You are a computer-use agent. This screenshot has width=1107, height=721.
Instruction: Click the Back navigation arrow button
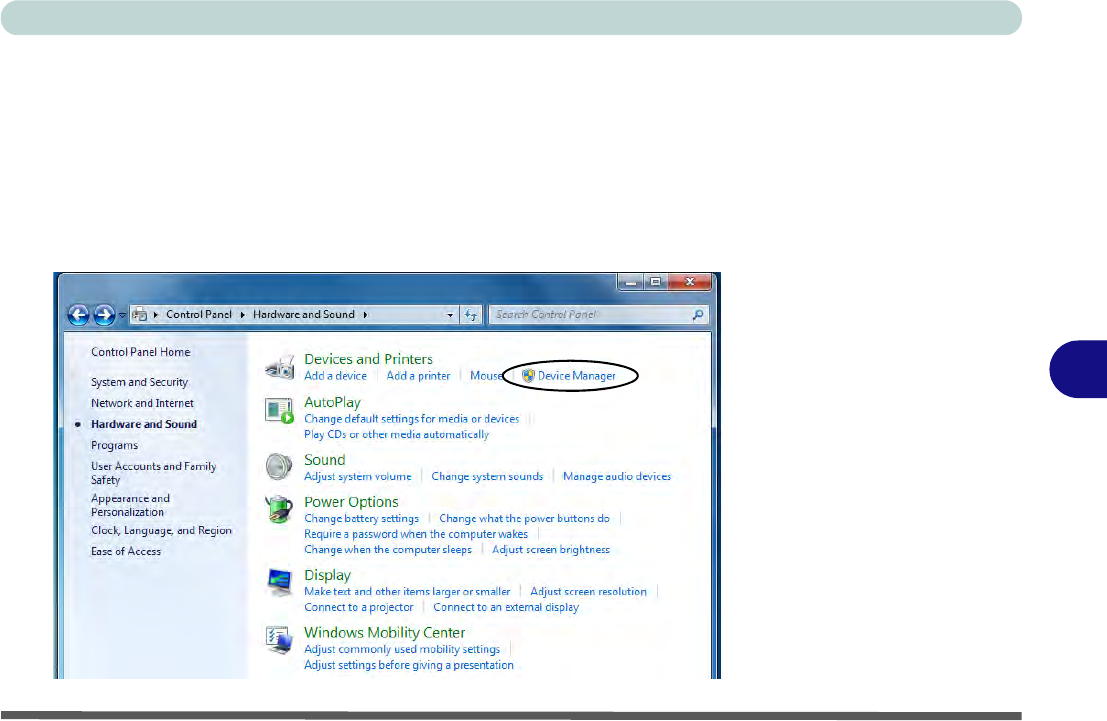click(x=78, y=315)
